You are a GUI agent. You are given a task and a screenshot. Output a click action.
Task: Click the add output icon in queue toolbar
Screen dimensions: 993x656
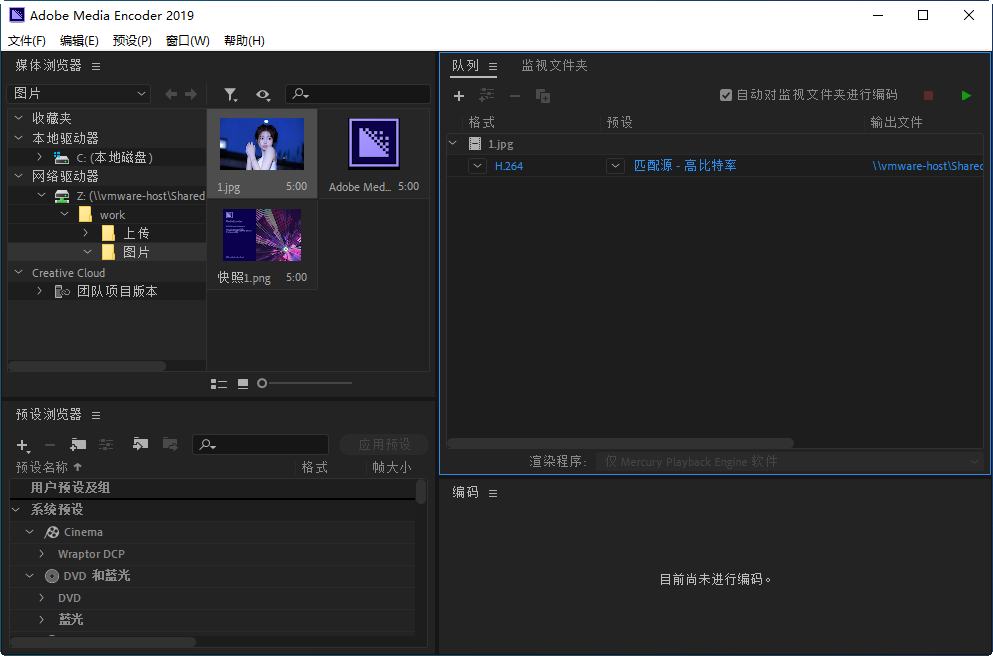point(486,95)
